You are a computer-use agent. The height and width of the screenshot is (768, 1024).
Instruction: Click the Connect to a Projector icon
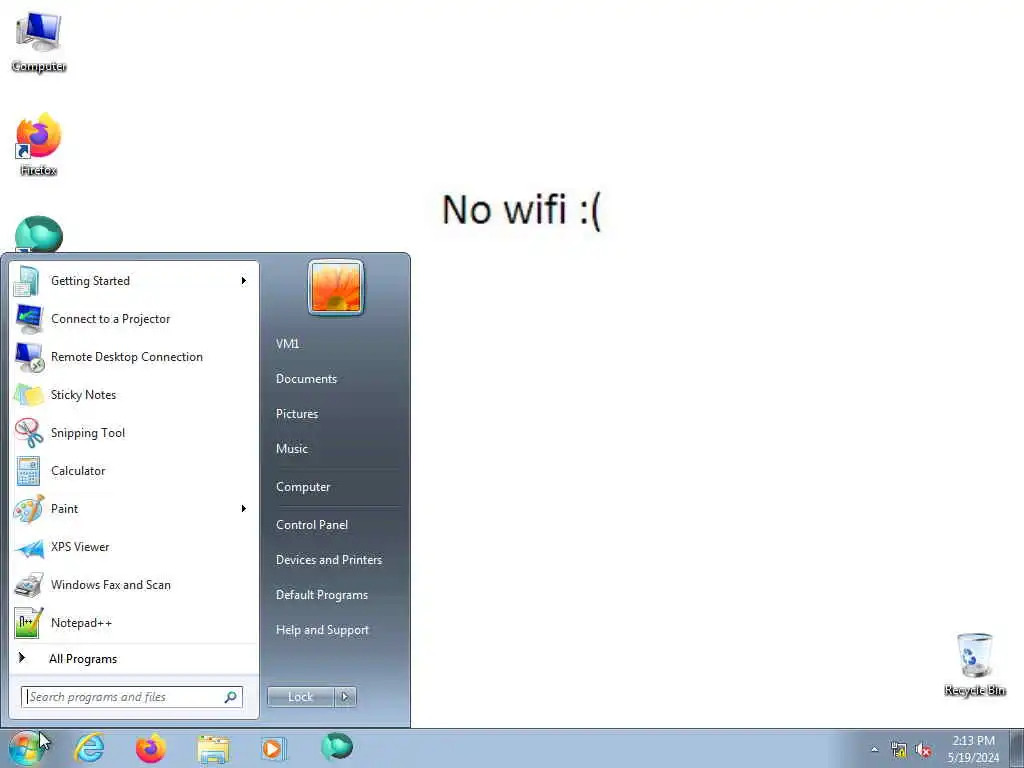click(x=29, y=319)
